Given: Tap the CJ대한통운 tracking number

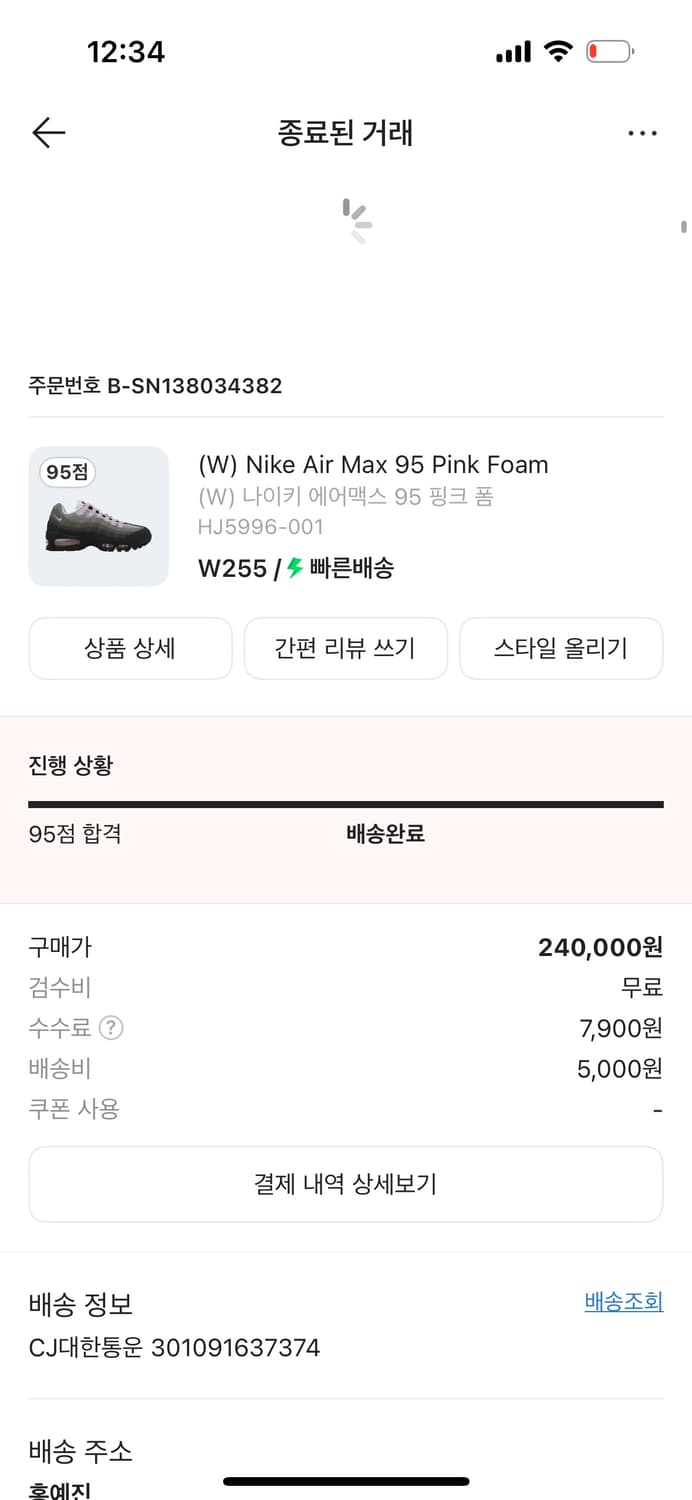Looking at the screenshot, I should point(173,1347).
